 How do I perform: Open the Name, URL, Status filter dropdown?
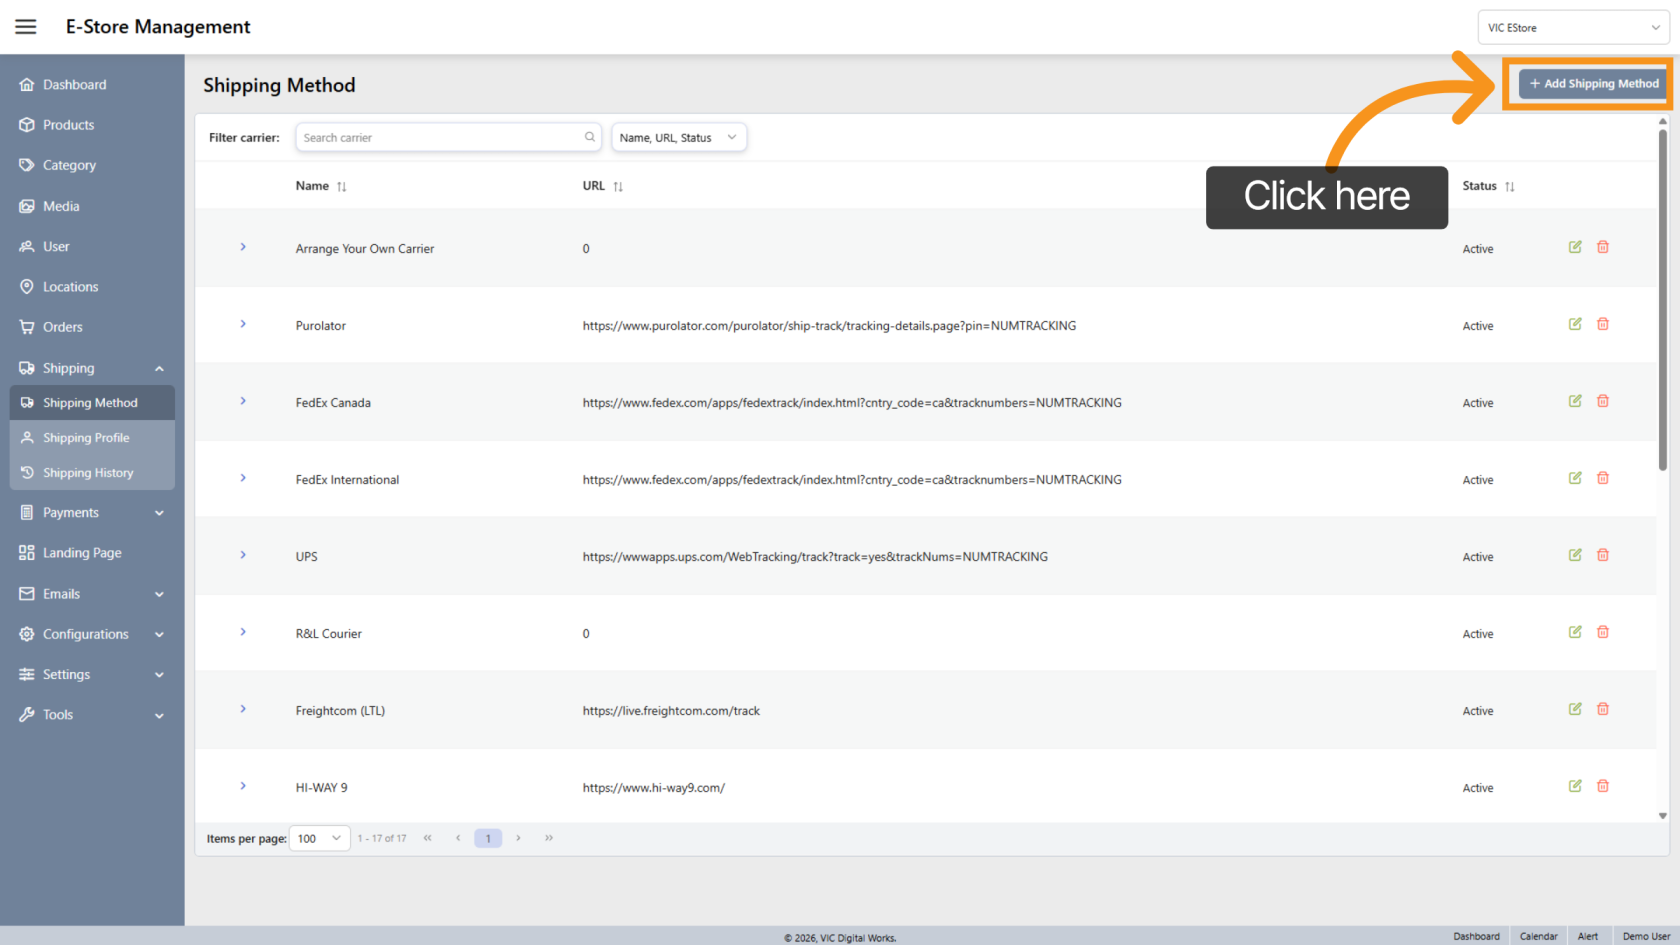(x=678, y=138)
